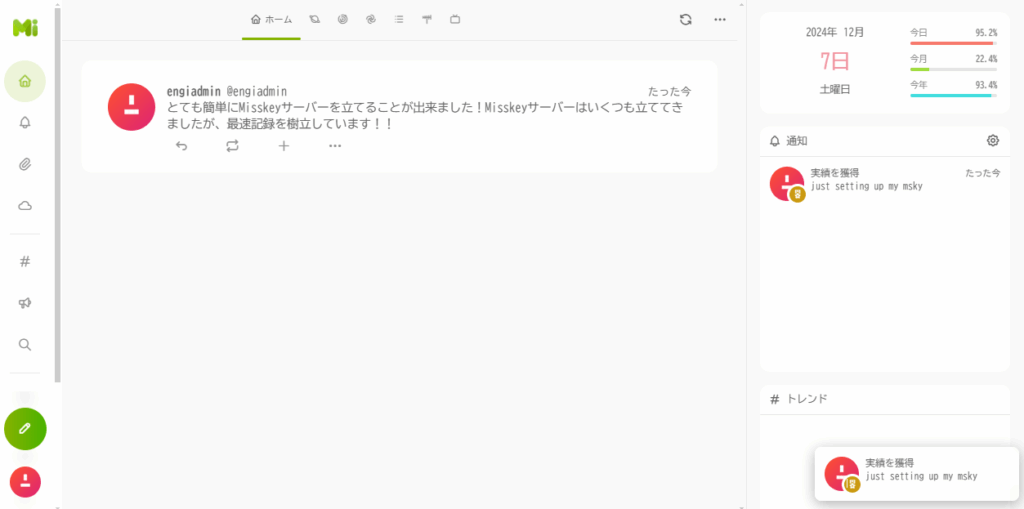Click the 実績を獲得 toast popup

click(917, 474)
